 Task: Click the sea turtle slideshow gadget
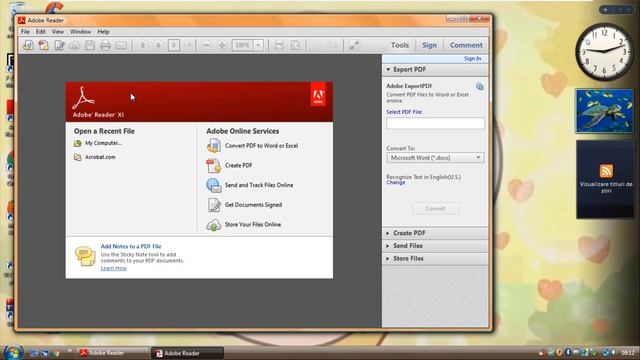604,111
